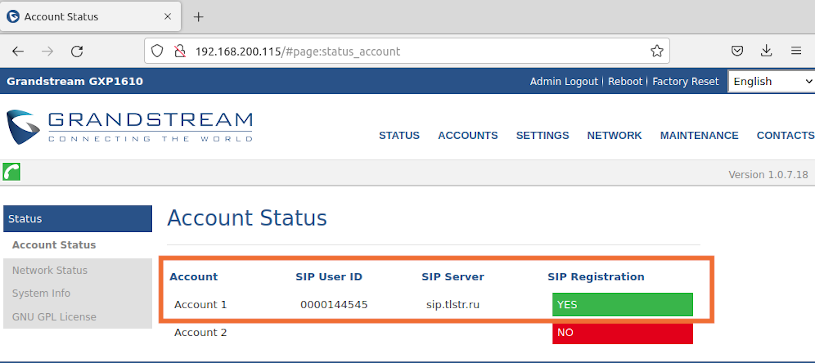Click the Version 1.0.7.18 text
The width and height of the screenshot is (815, 363).
768,175
